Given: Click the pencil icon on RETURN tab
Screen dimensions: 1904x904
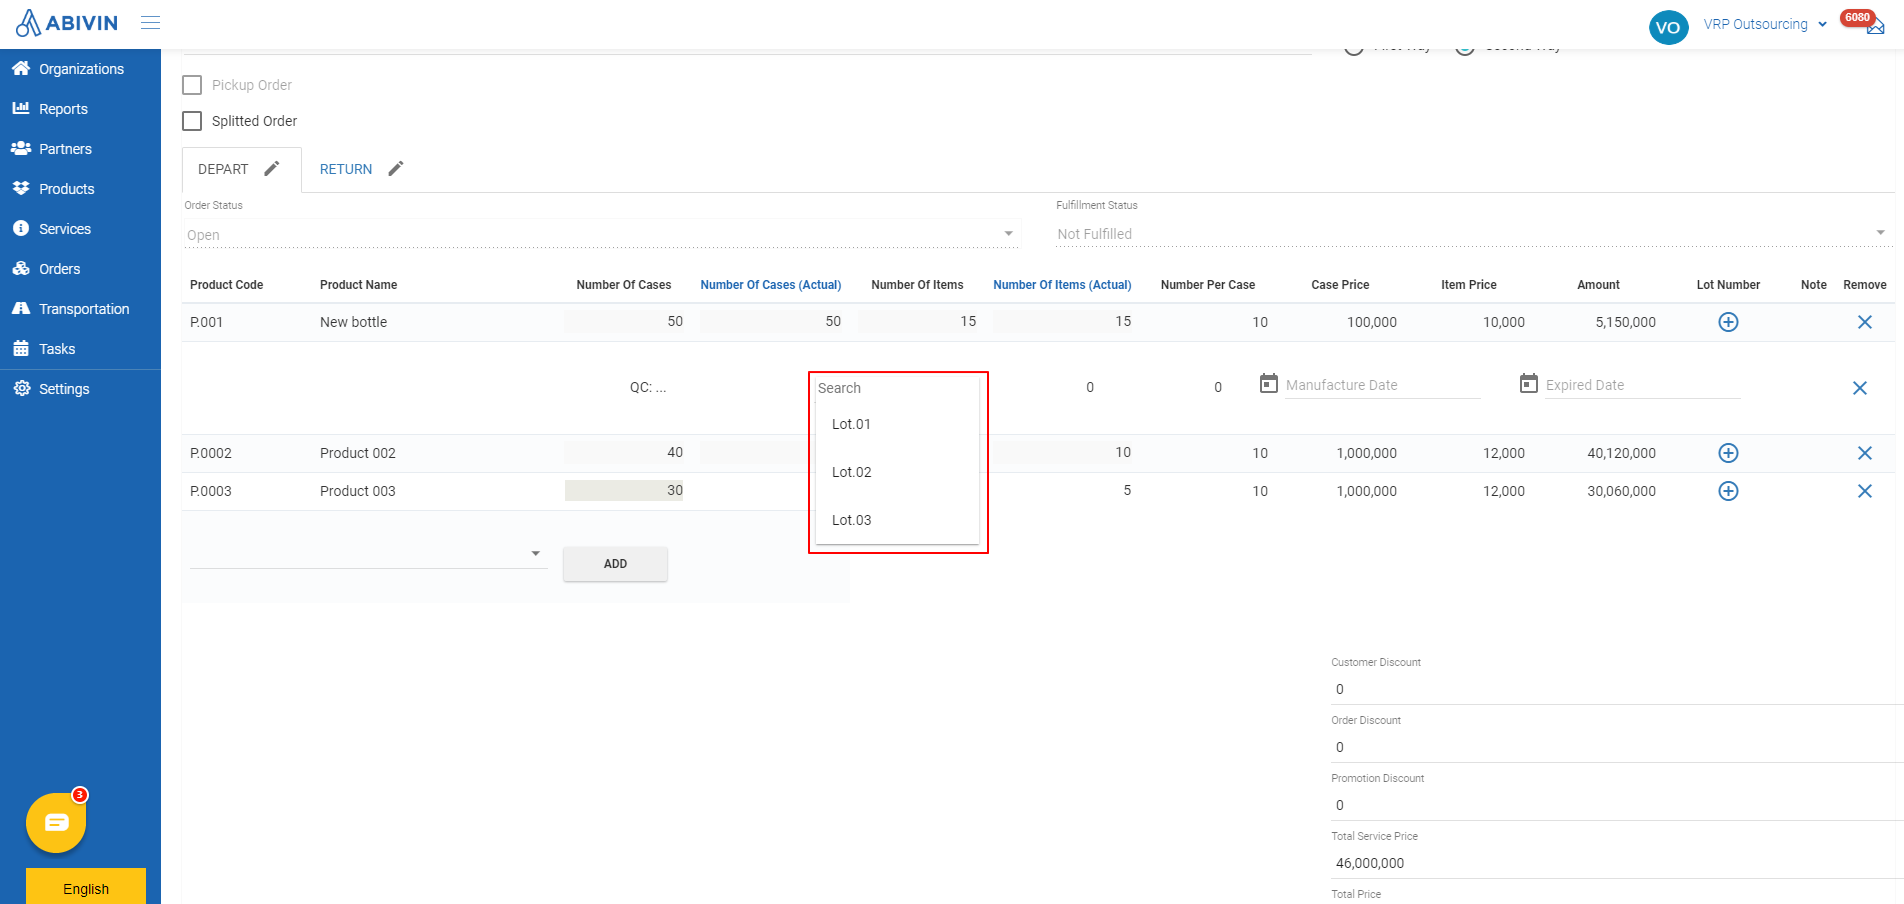Looking at the screenshot, I should pyautogui.click(x=396, y=168).
